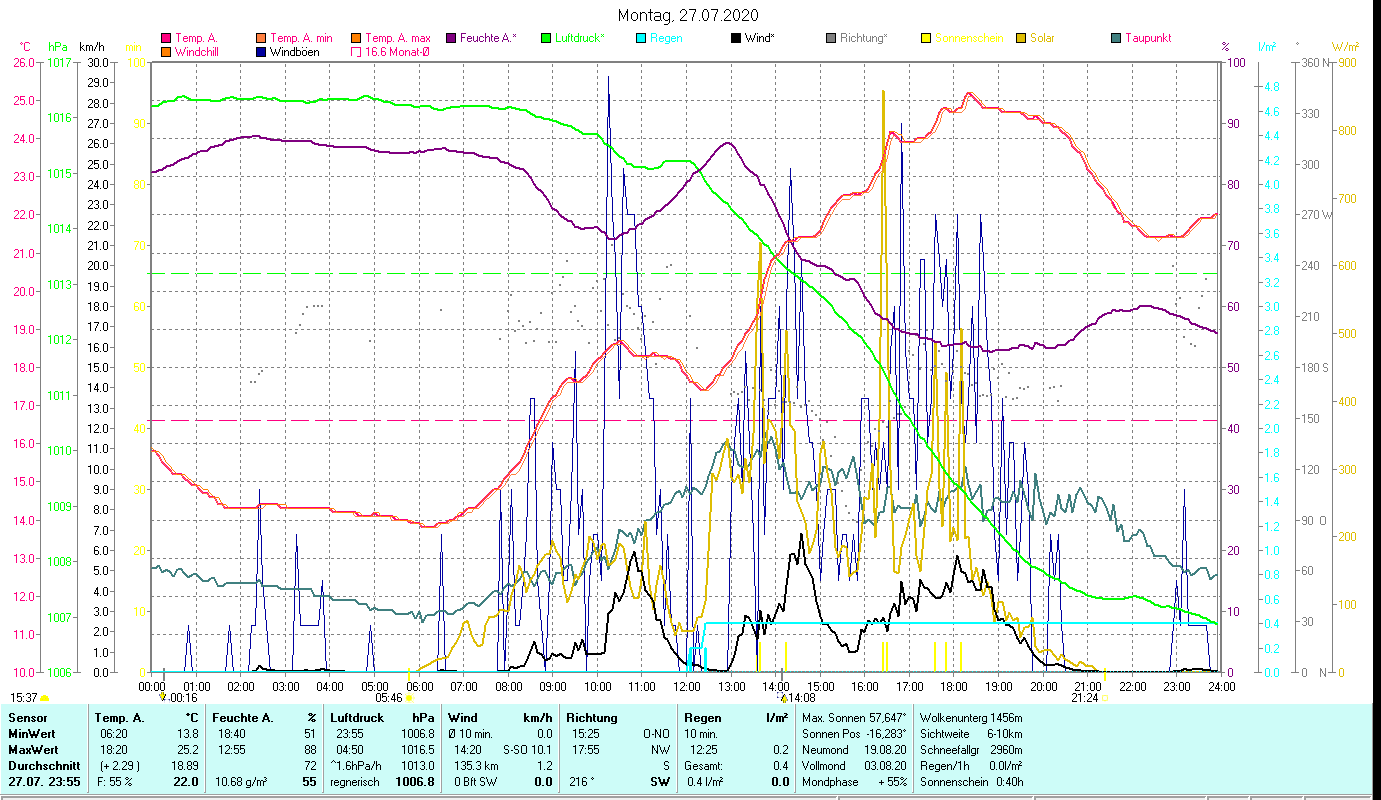This screenshot has height=800, width=1381.
Task: Click the gray Richtung* legend swatch
Action: coord(830,38)
